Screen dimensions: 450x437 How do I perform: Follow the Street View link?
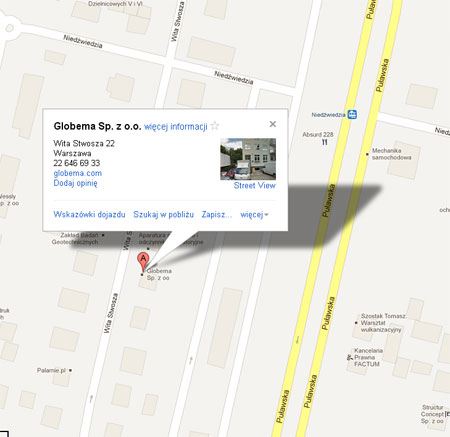255,186
